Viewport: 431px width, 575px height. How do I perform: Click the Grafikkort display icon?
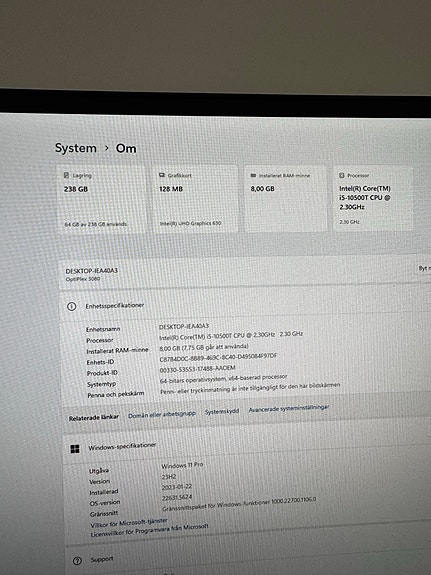(162, 175)
